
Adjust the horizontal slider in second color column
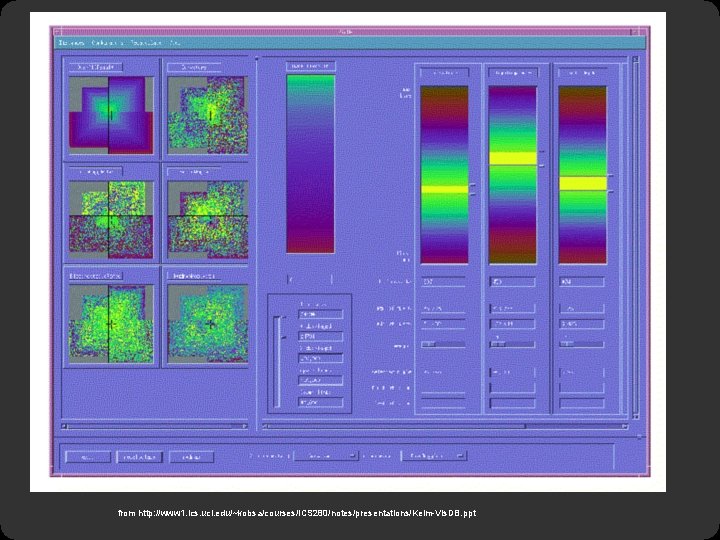[512, 344]
